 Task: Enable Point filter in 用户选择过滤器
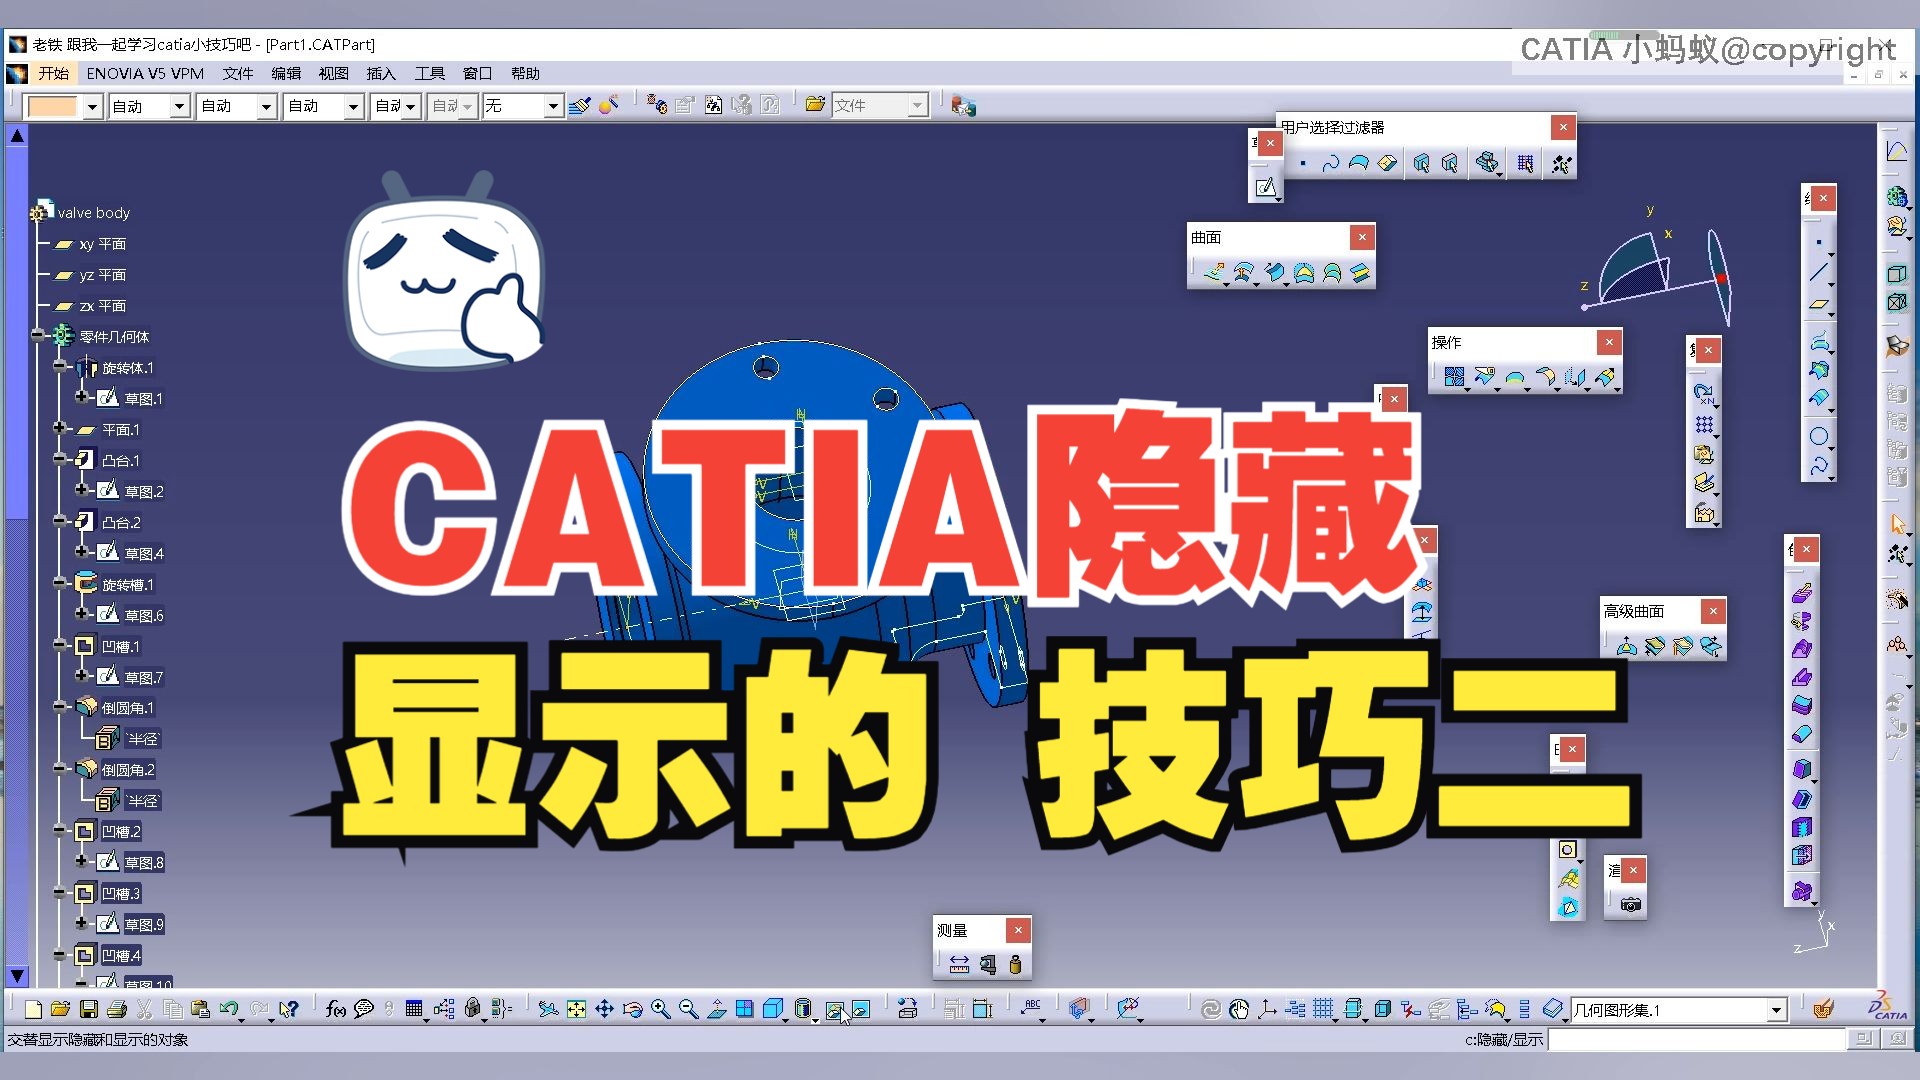(x=1303, y=163)
